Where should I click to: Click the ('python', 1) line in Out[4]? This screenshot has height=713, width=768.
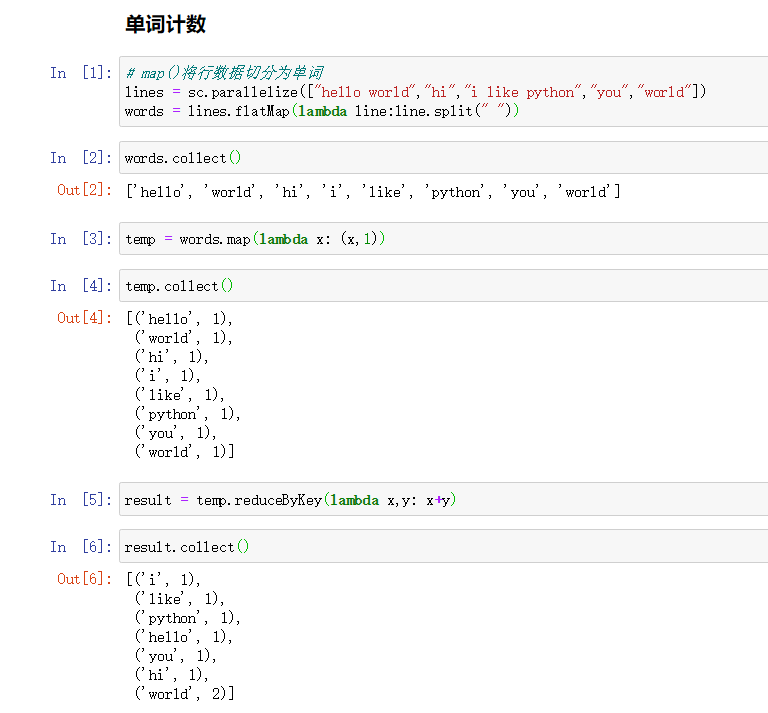coord(188,414)
